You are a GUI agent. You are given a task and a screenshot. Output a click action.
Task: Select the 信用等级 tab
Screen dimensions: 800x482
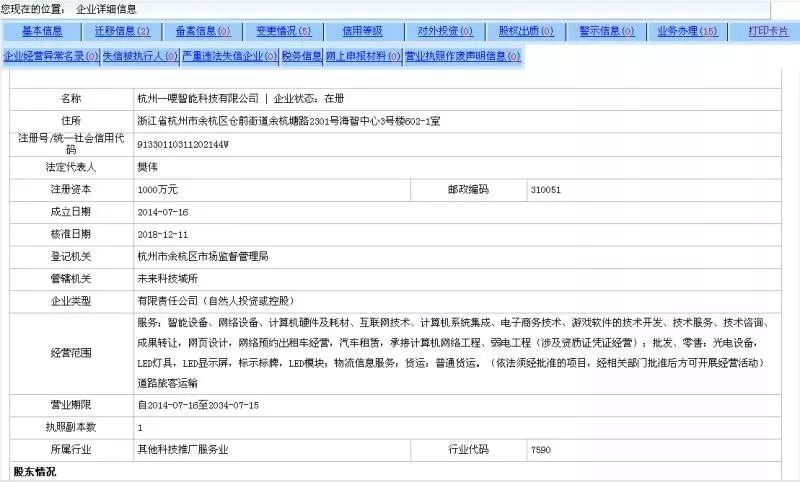coord(362,31)
